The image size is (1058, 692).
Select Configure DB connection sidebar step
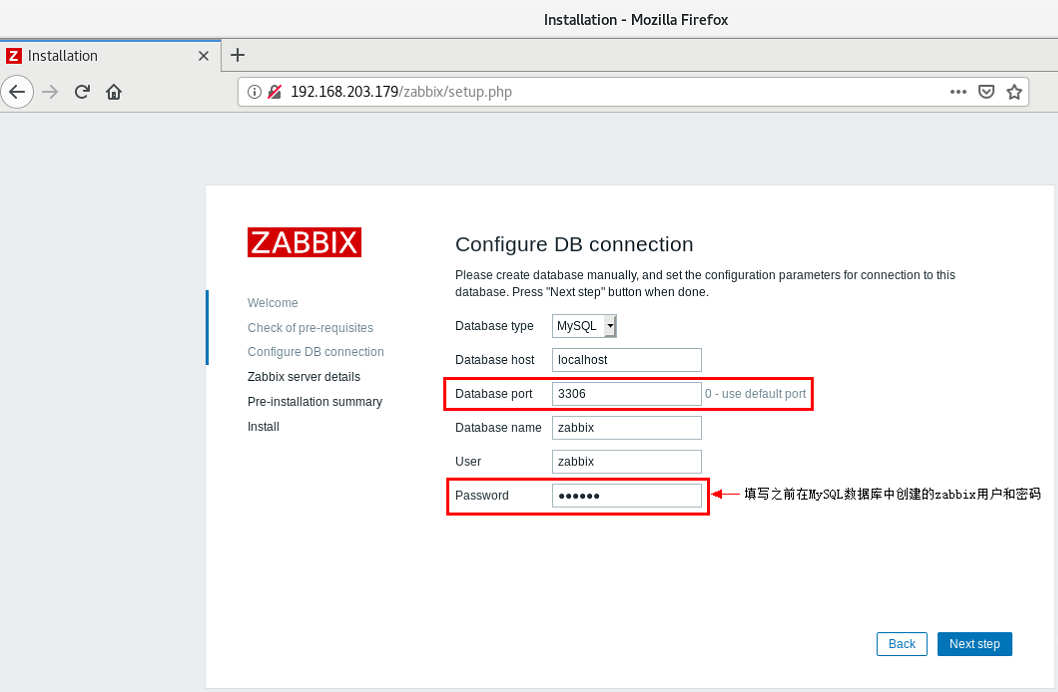pos(316,352)
